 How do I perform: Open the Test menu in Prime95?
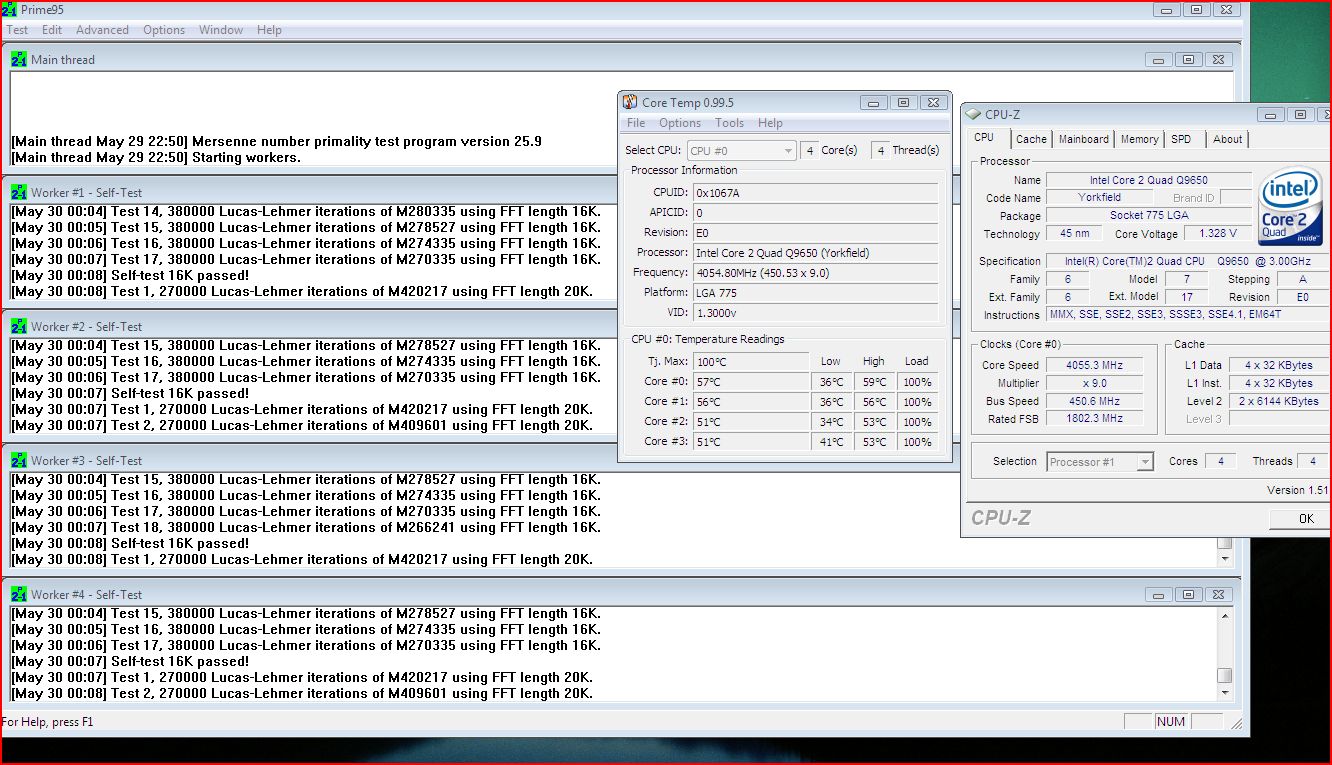pos(17,30)
